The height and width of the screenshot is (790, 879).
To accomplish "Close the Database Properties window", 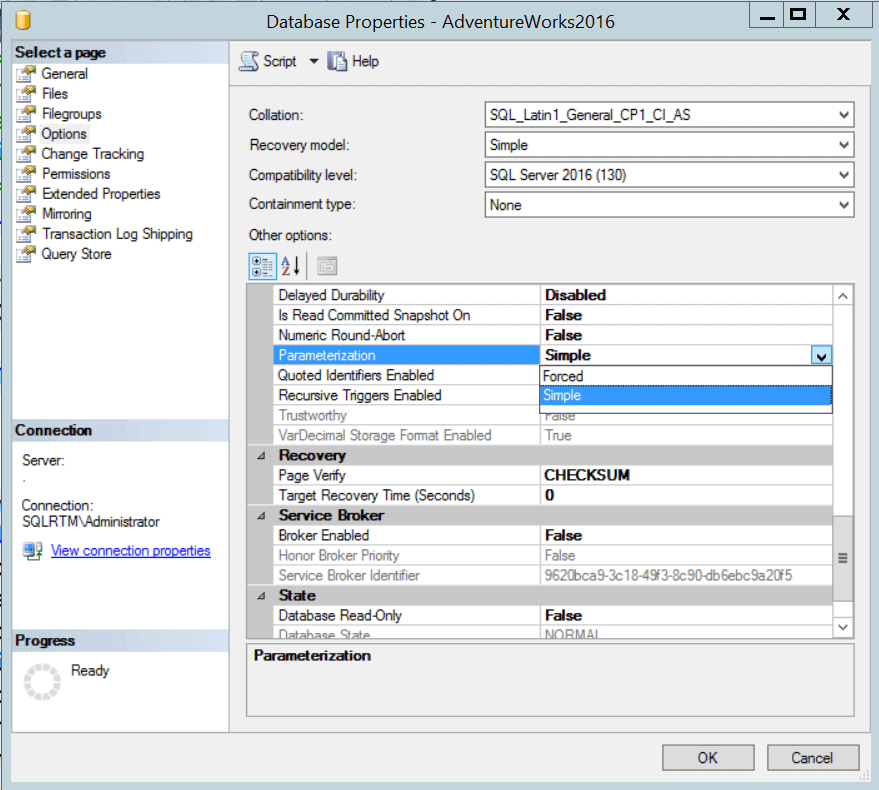I will (843, 15).
